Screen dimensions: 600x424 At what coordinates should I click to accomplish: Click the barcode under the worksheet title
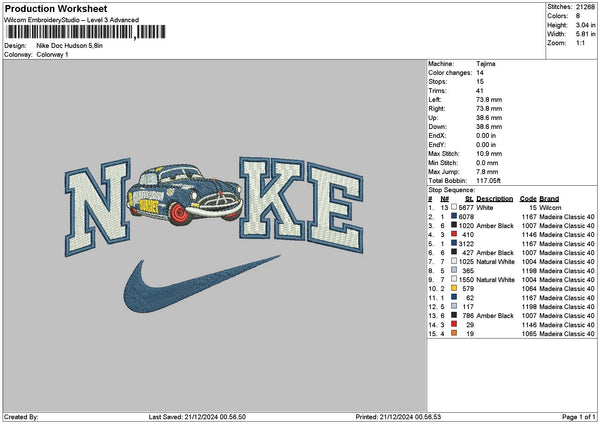(86, 32)
